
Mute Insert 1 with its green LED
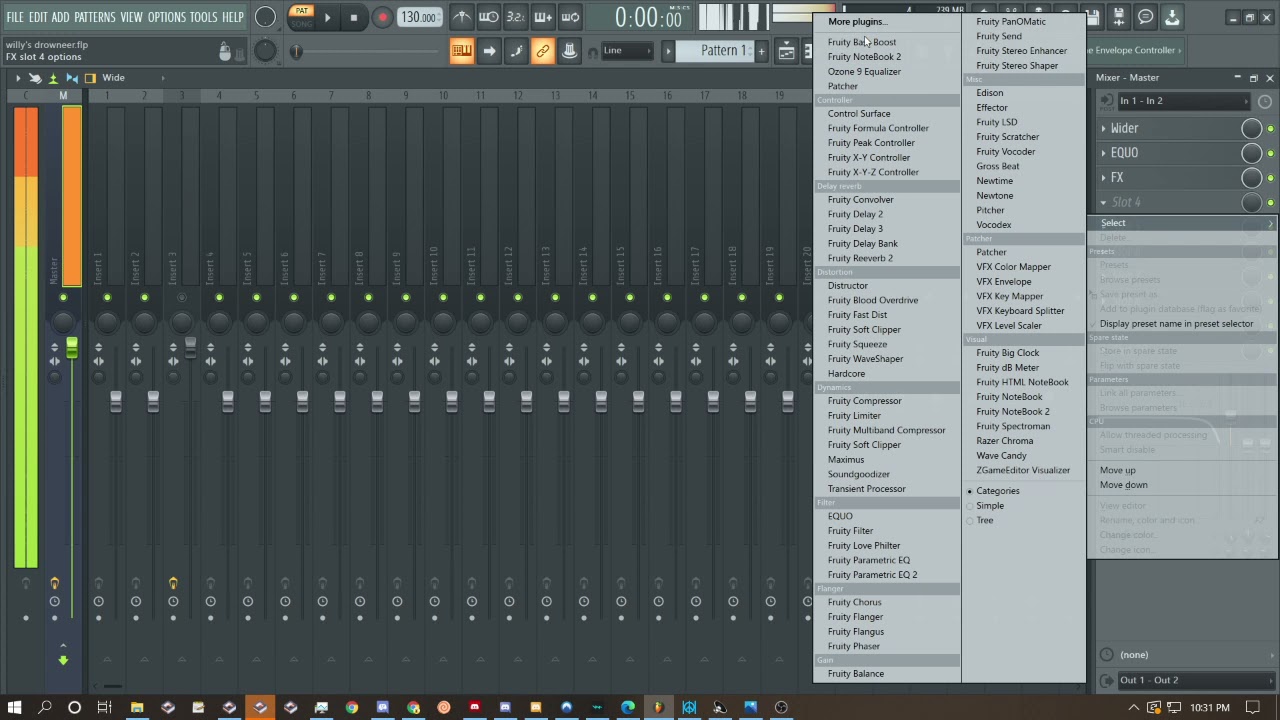tap(107, 297)
